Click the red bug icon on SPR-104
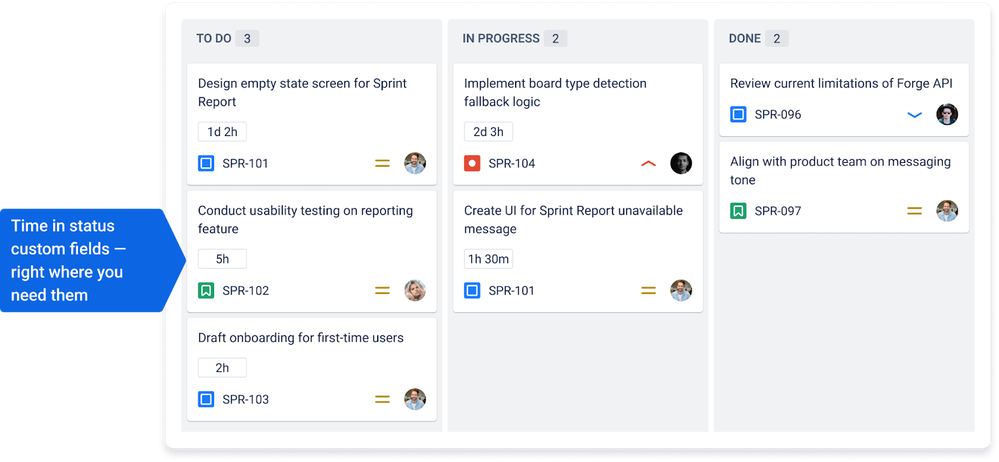The image size is (999, 462). (472, 164)
